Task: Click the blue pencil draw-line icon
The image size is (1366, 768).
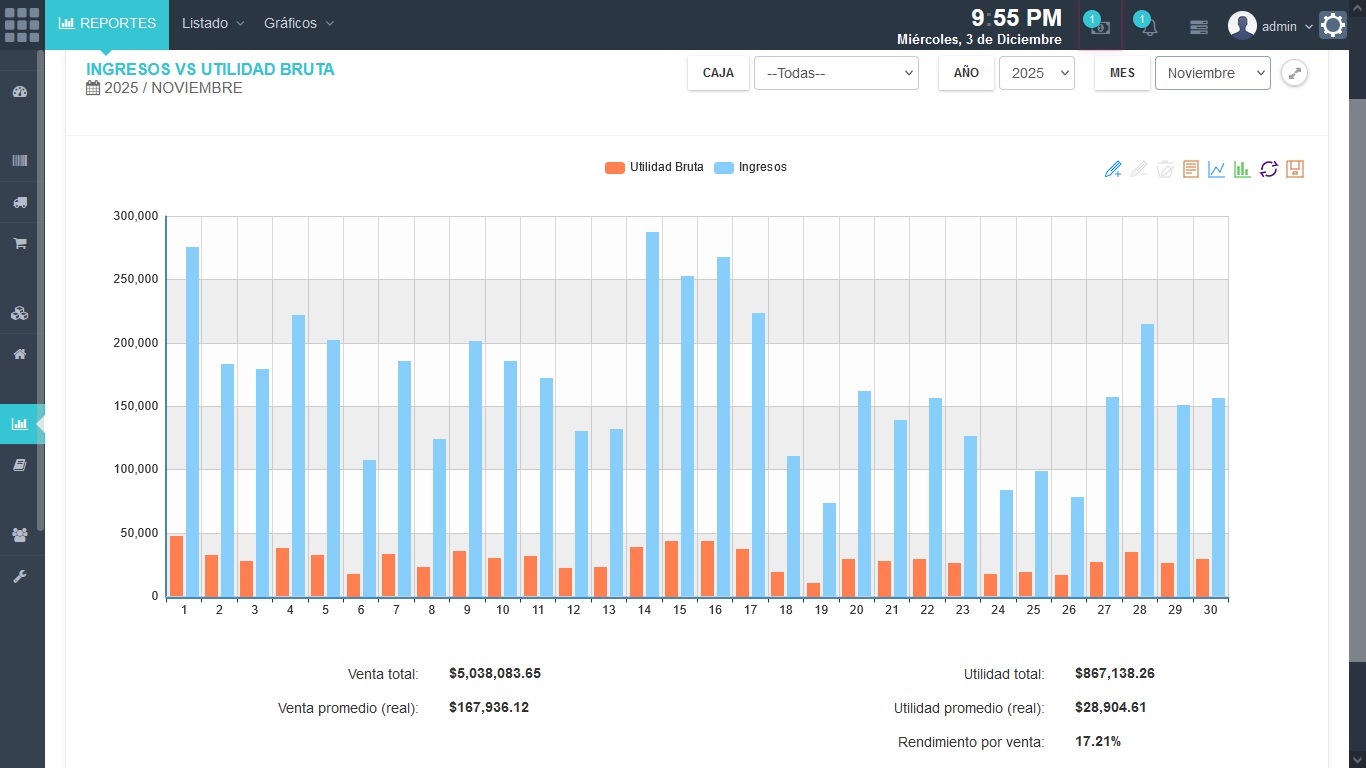Action: click(1113, 169)
